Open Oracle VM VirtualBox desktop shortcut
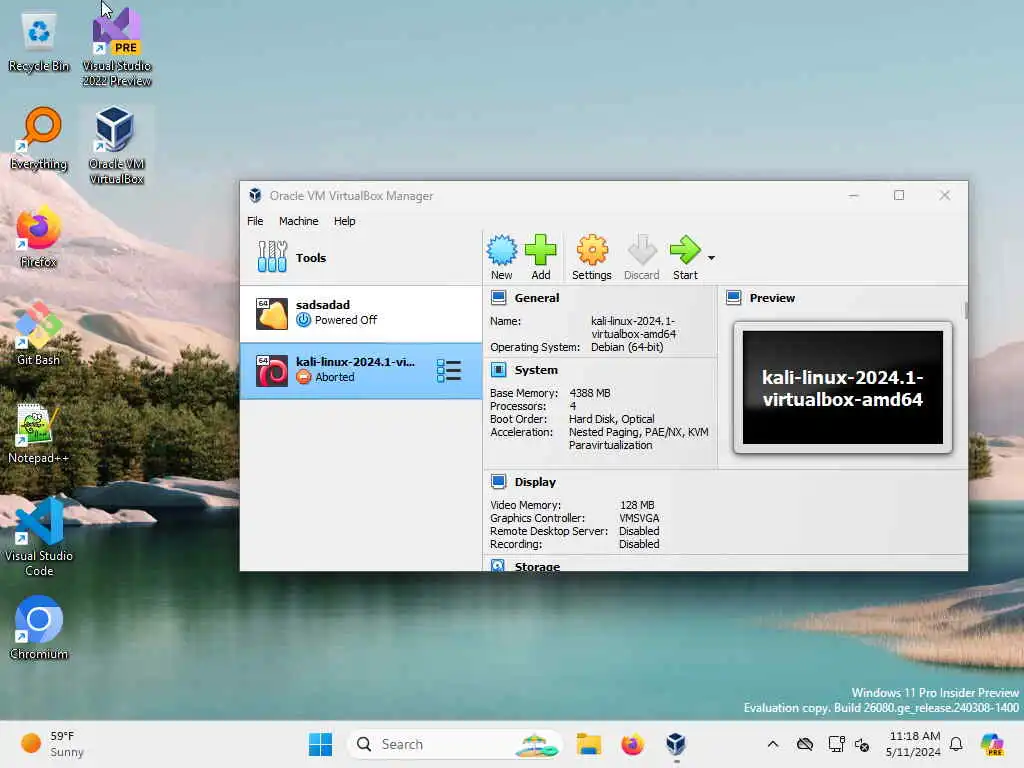The image size is (1024, 768). pos(116,146)
